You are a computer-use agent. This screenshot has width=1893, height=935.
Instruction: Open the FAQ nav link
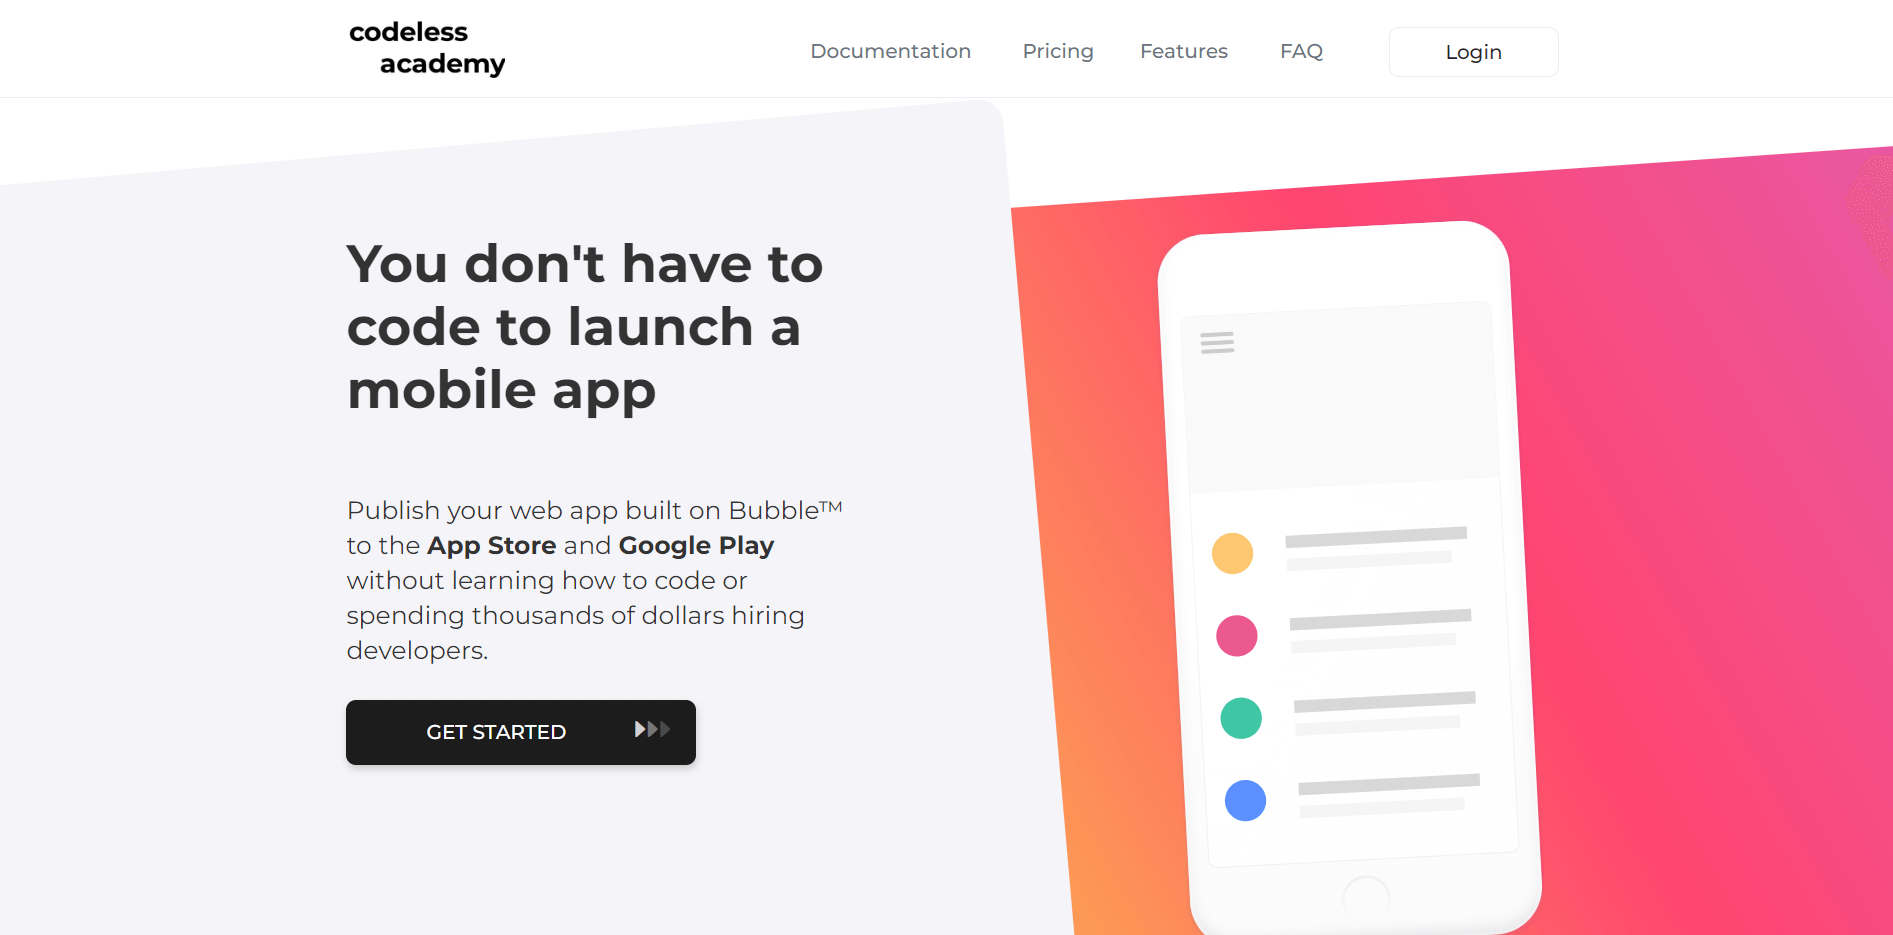pyautogui.click(x=1301, y=51)
